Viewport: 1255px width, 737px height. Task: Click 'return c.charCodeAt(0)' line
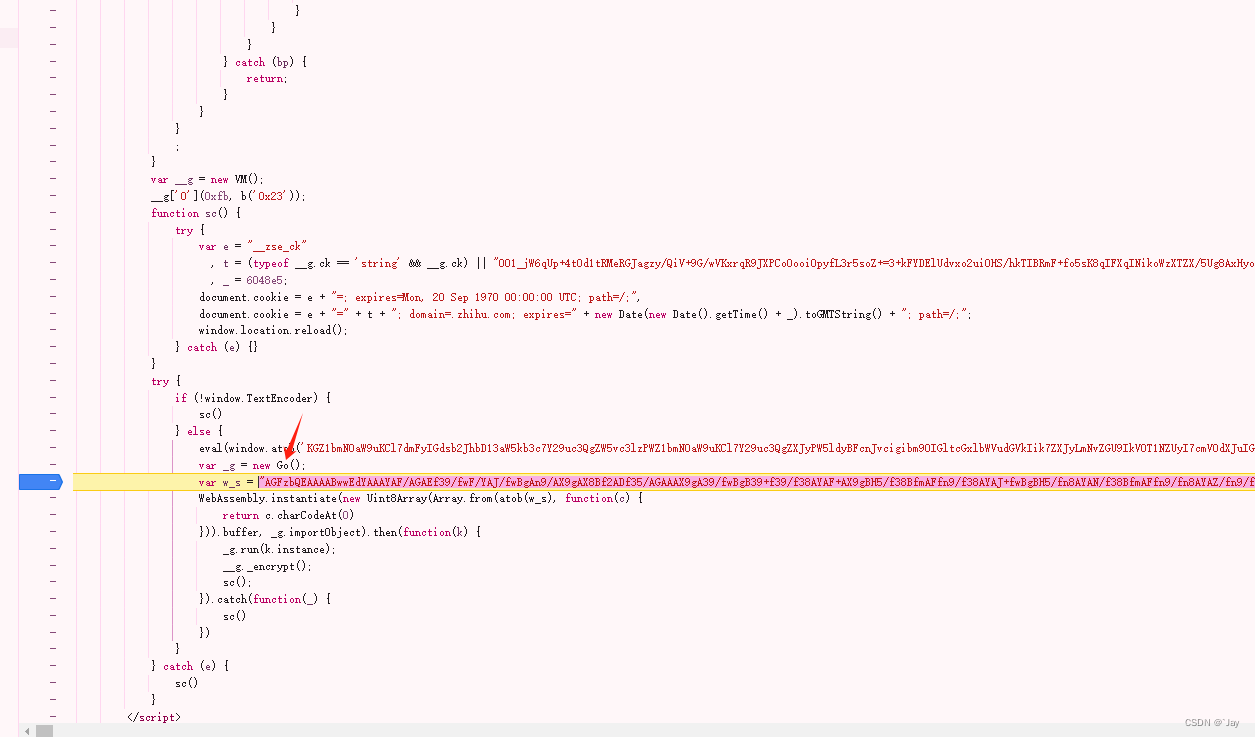[x=288, y=515]
